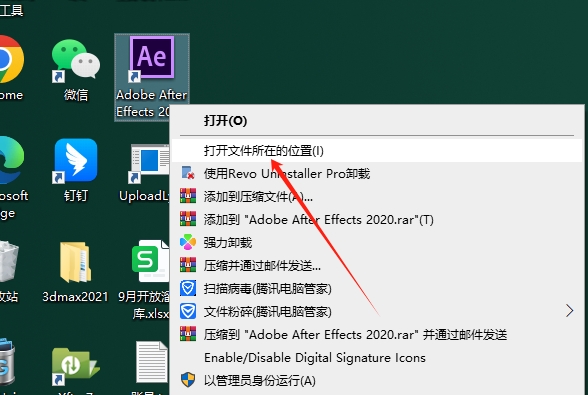Choose 使用Revo Uninstaller Pro卸载

[x=377, y=174]
